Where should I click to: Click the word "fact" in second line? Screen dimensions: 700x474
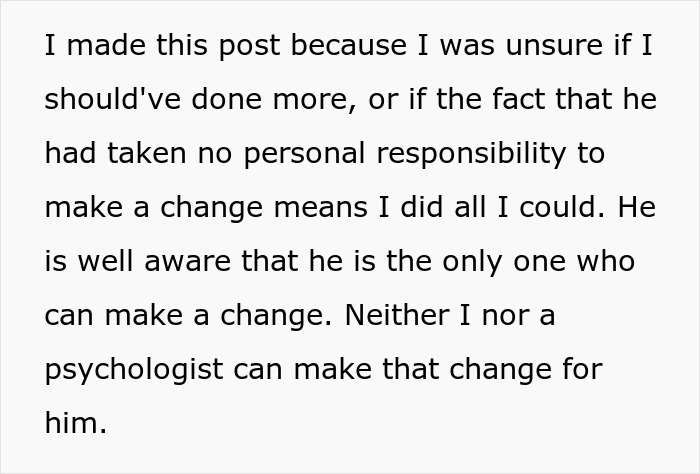(x=519, y=99)
